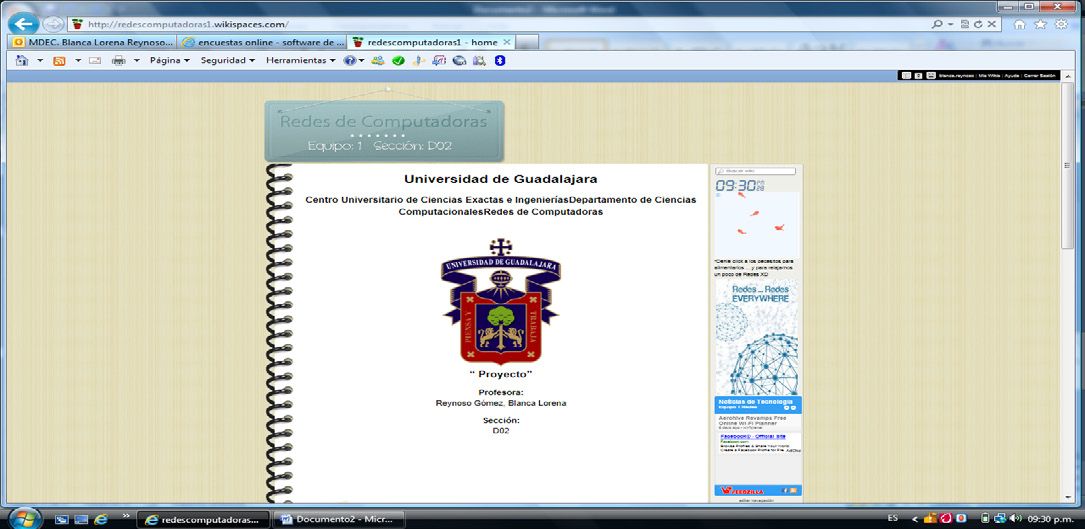The image size is (1085, 529).
Task: Click the wiki search field in sidebar
Action: coord(756,170)
